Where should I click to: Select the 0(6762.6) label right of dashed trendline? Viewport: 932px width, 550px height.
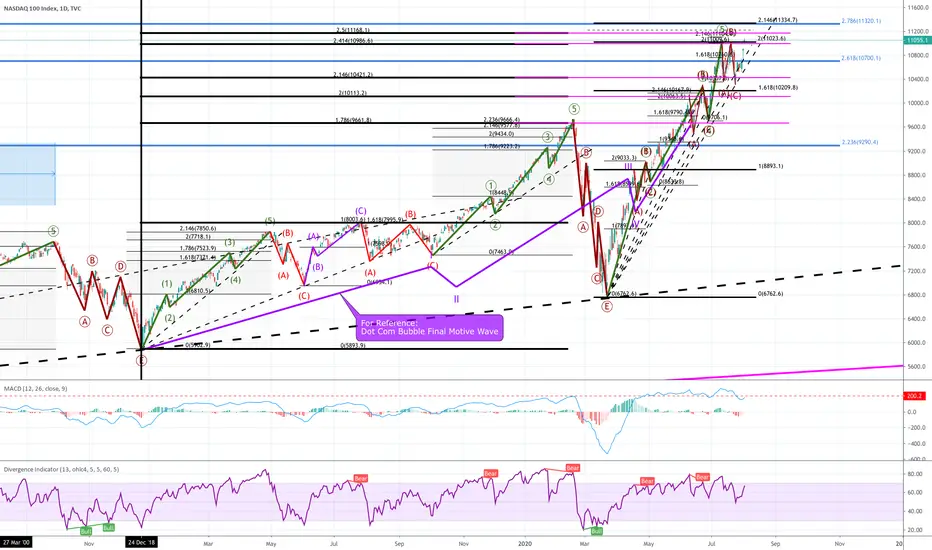[770, 294]
